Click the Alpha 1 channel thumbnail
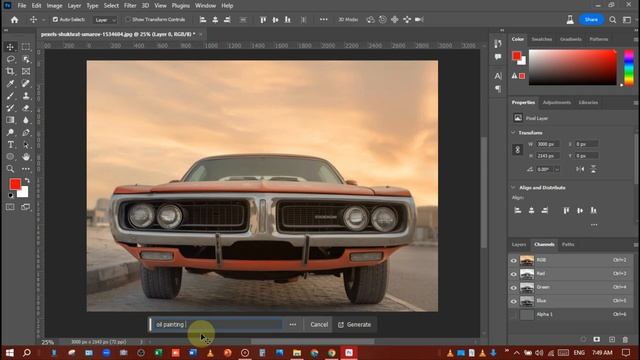Screen dimensions: 640x360 527,315
